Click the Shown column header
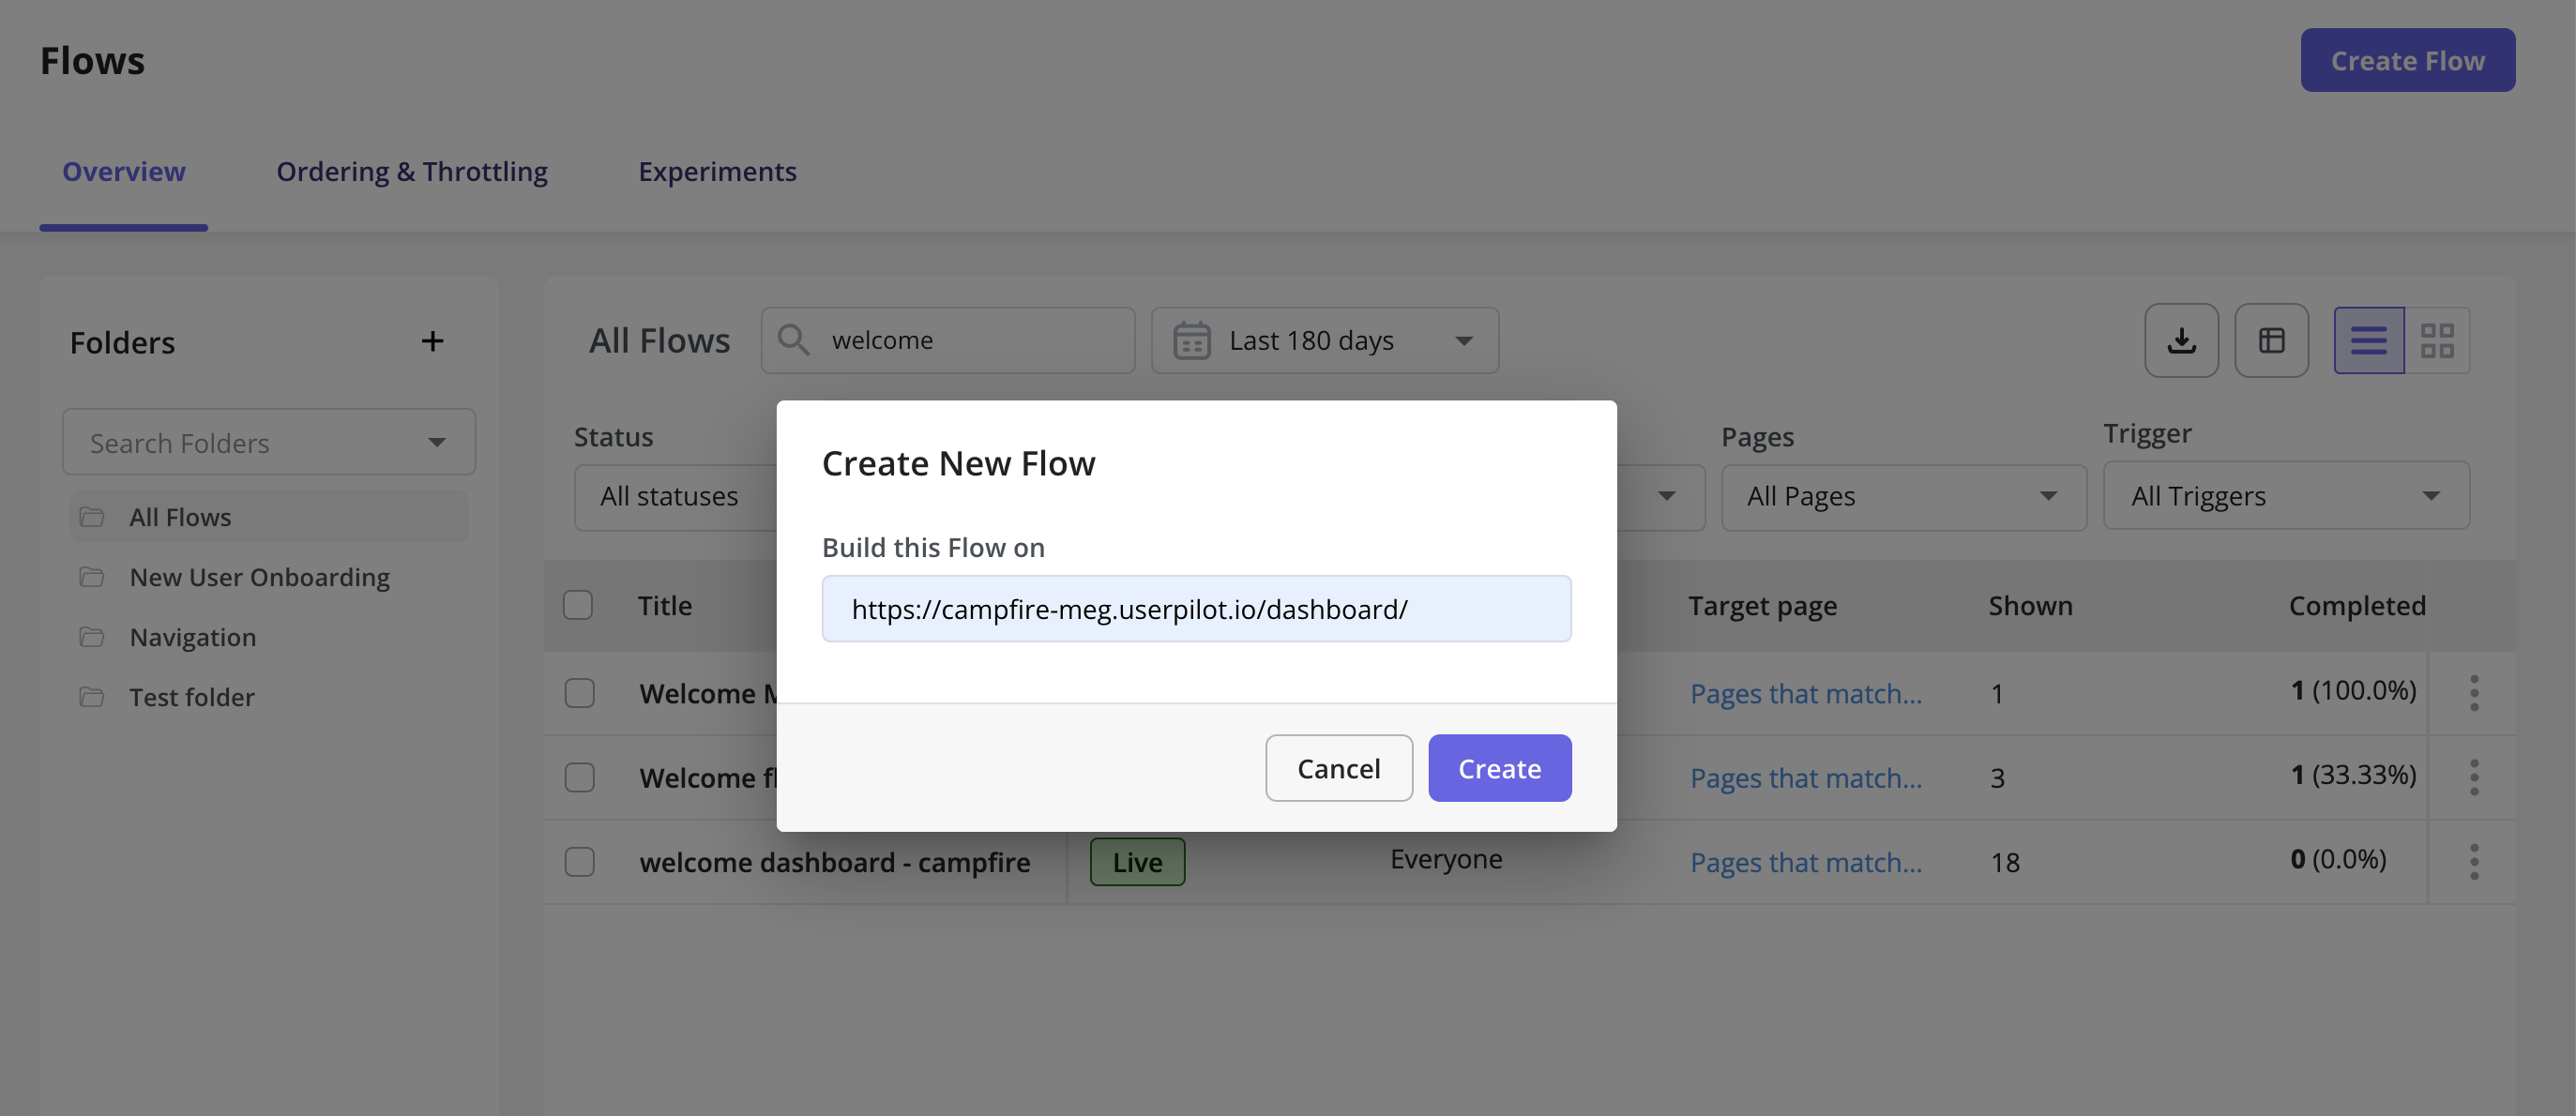This screenshot has height=1116, width=2576. pyautogui.click(x=2030, y=605)
